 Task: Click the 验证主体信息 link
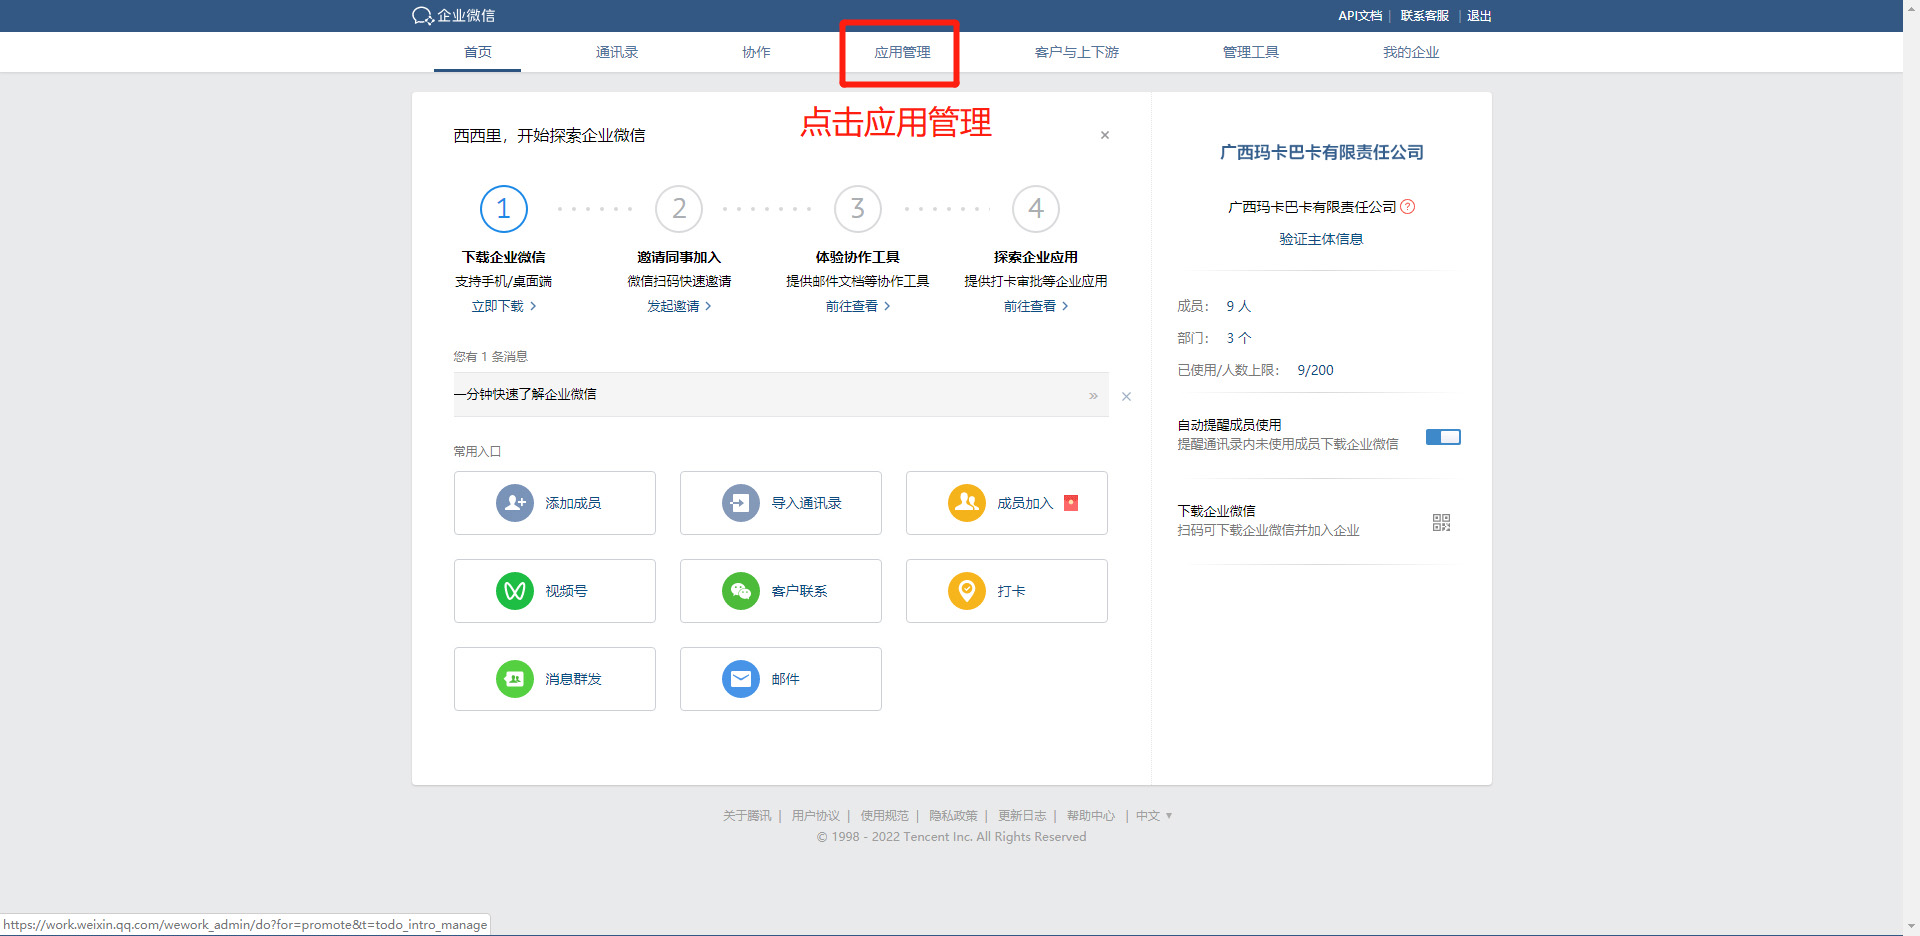1321,239
